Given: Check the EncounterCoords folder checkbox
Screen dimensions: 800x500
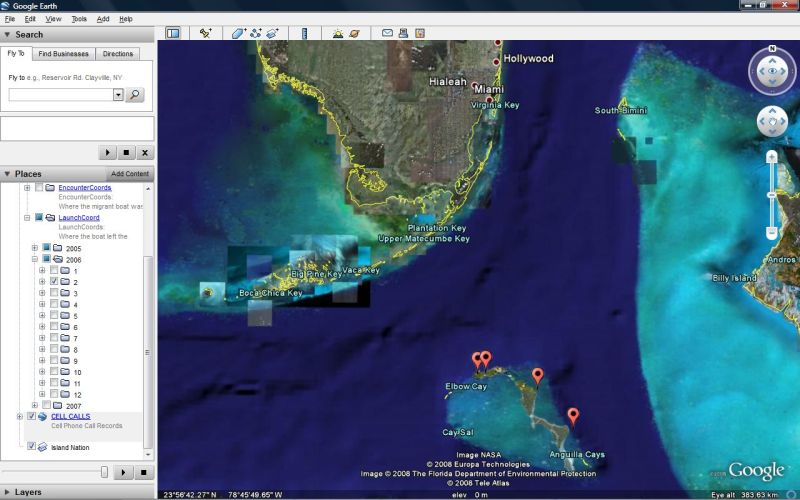Looking at the screenshot, I should (x=39, y=187).
